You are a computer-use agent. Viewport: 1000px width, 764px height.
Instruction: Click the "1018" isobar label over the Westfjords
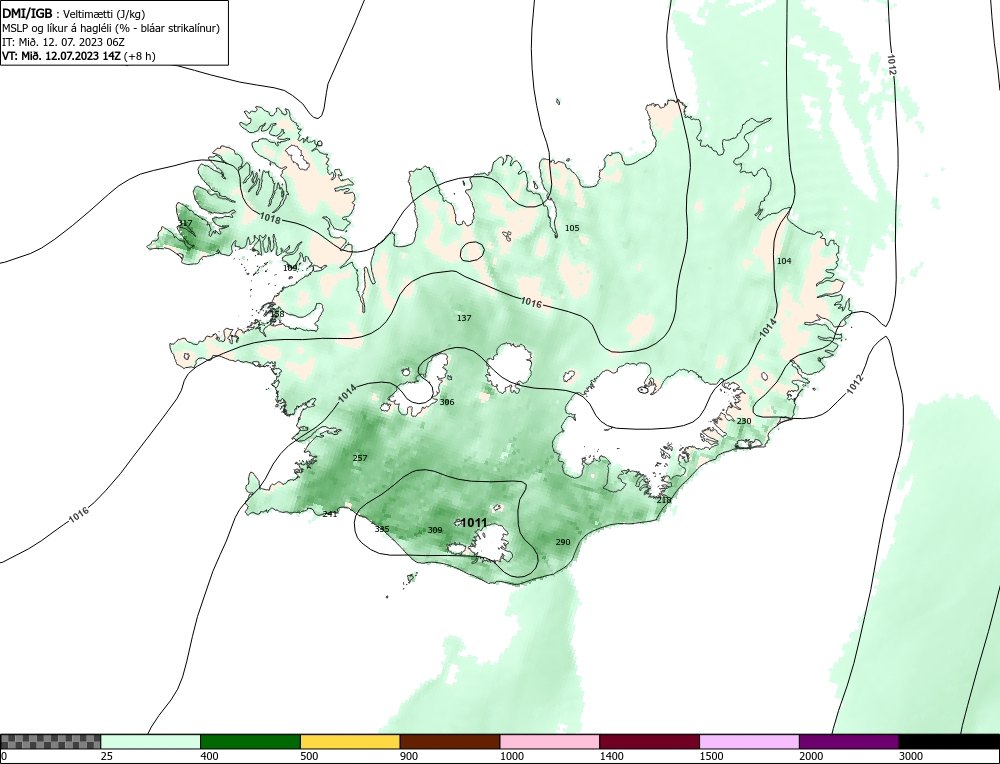click(270, 218)
